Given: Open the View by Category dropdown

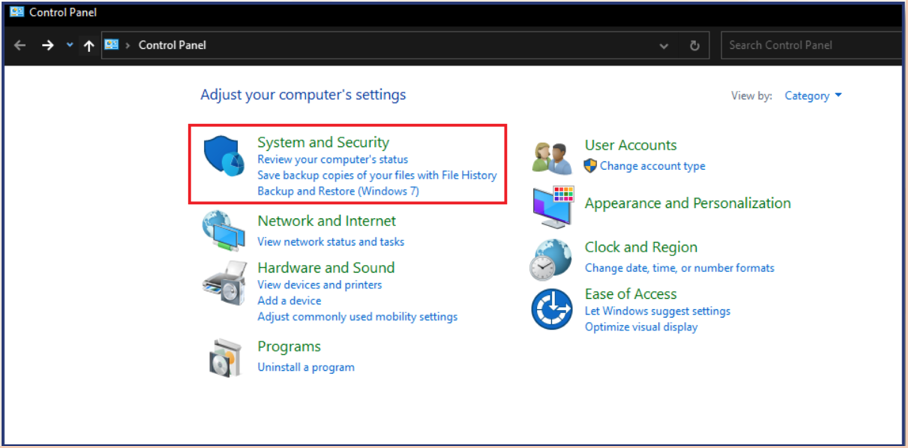Looking at the screenshot, I should pyautogui.click(x=813, y=96).
